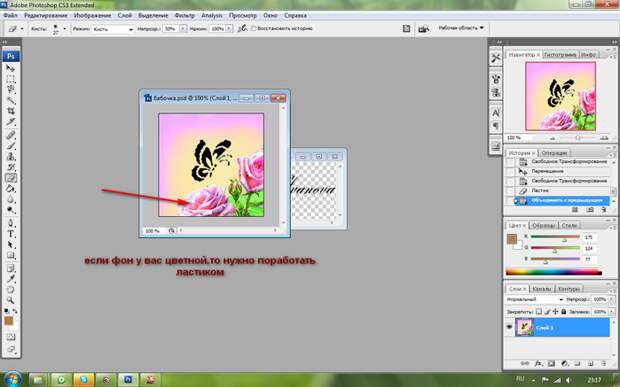Select the Clone Stamp tool
This screenshot has height=387, width=620.
click(x=11, y=157)
